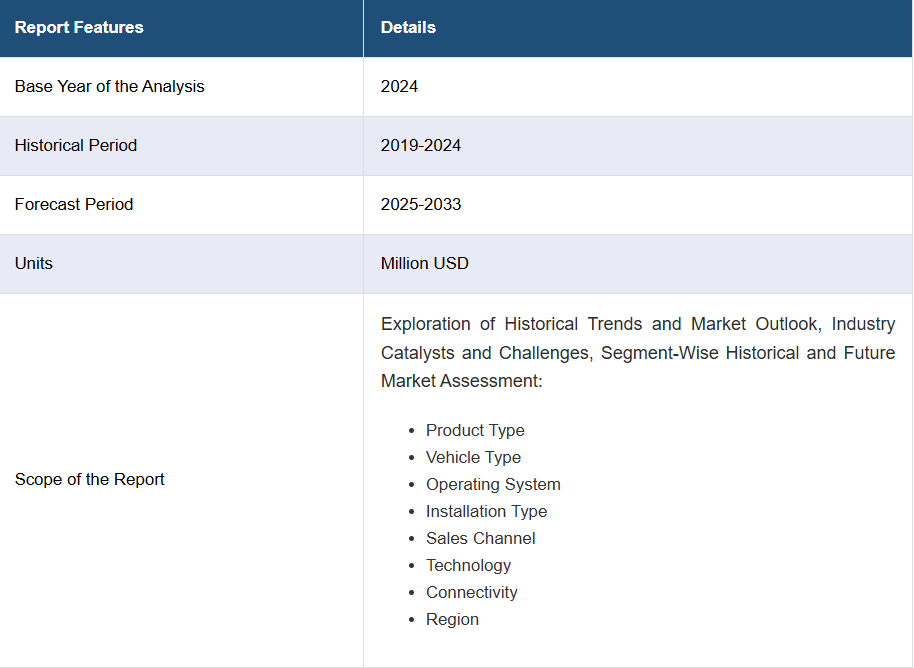Click the '2019-2024' value cell
This screenshot has width=914, height=668.
[638, 146]
